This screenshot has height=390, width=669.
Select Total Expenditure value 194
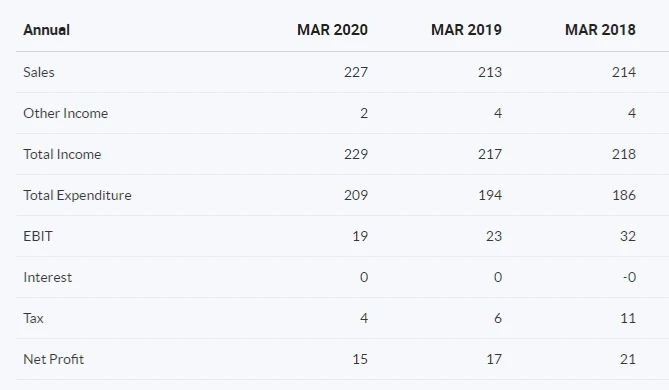490,195
